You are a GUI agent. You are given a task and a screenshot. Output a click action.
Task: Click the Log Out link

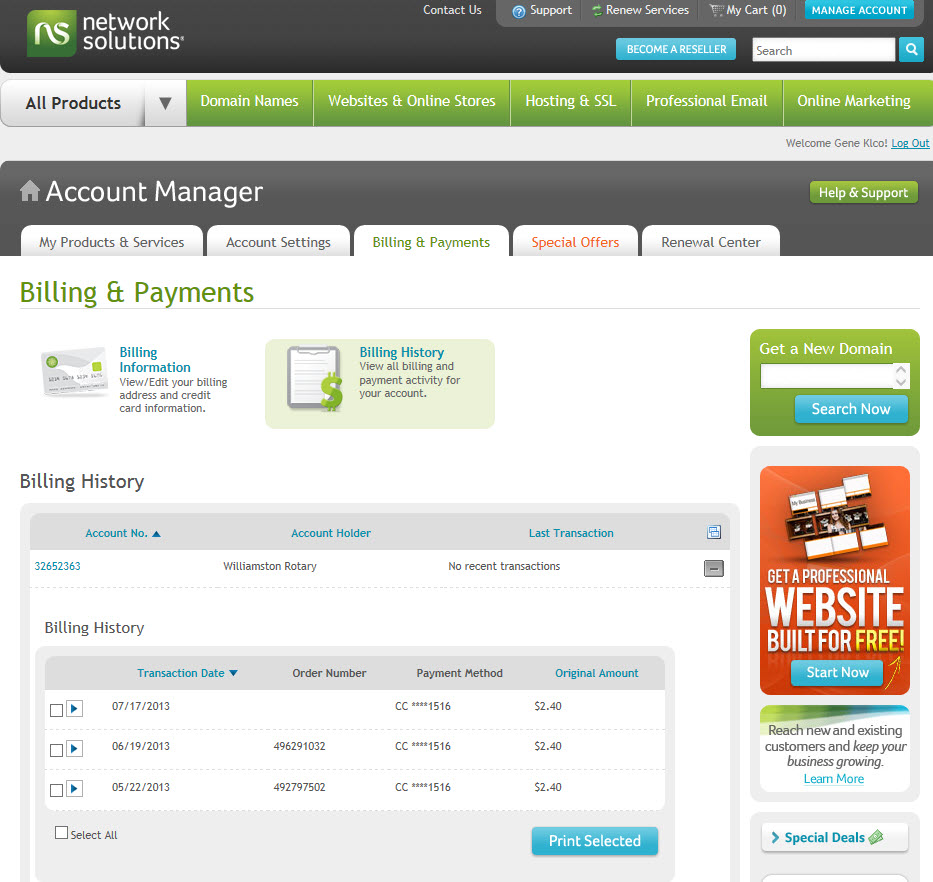(910, 143)
